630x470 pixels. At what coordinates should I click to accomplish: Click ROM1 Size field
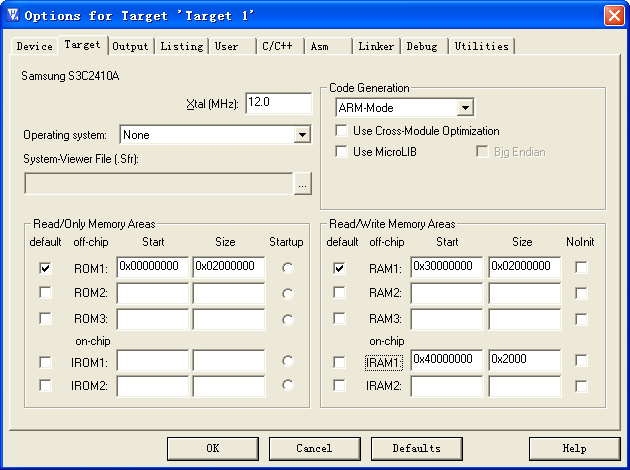coord(229,267)
